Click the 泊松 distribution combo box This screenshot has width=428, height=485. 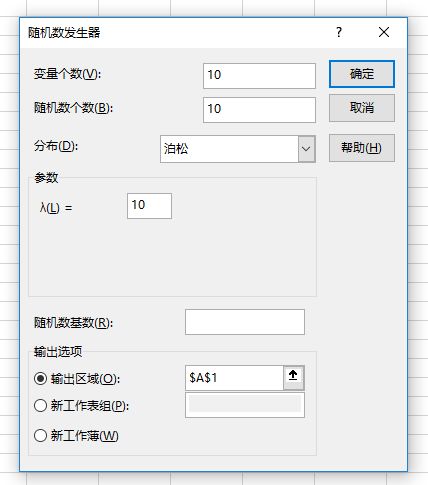point(238,149)
